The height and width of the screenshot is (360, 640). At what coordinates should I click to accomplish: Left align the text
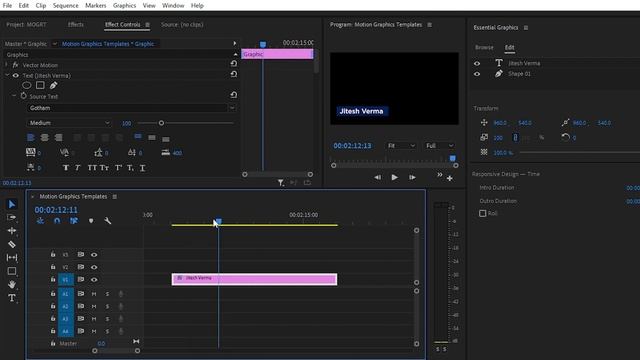[31, 138]
